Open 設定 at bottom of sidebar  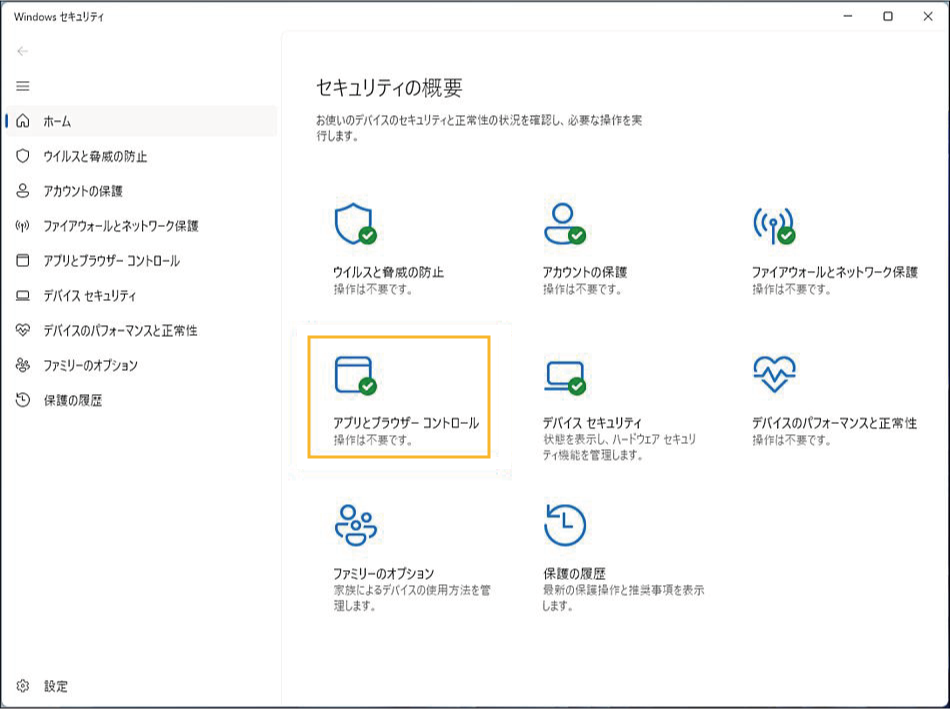[56, 687]
